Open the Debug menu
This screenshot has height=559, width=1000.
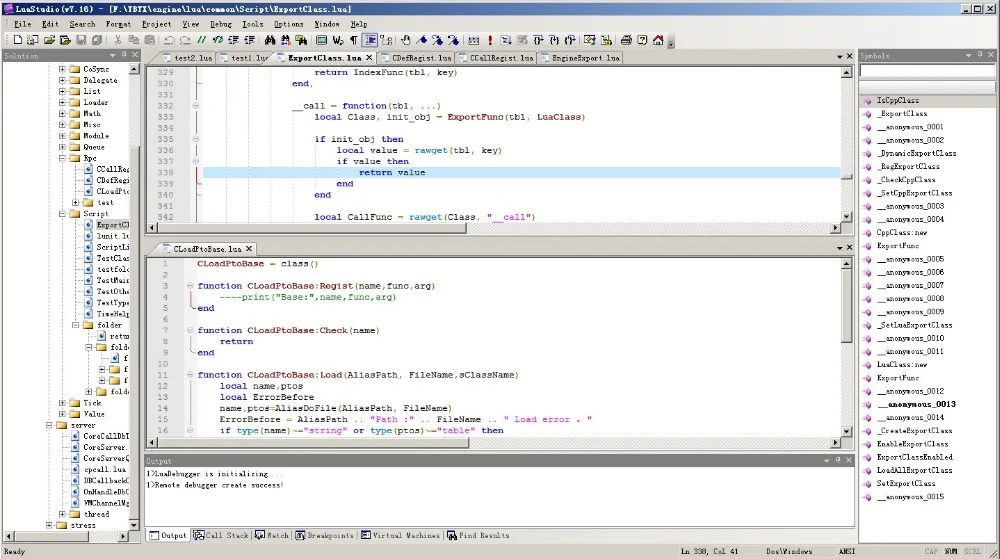coord(220,24)
